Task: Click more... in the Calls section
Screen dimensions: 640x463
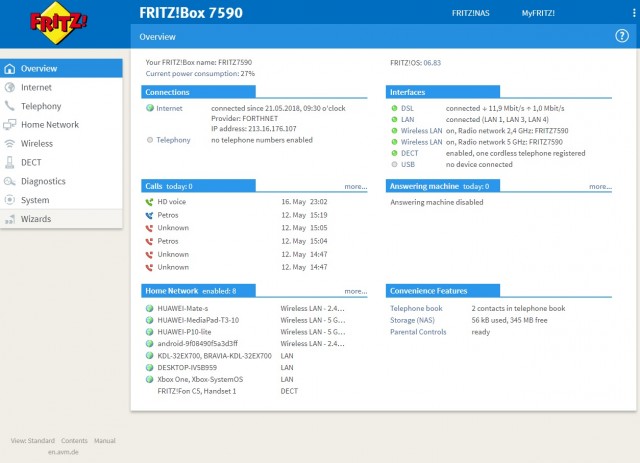Action: click(356, 187)
